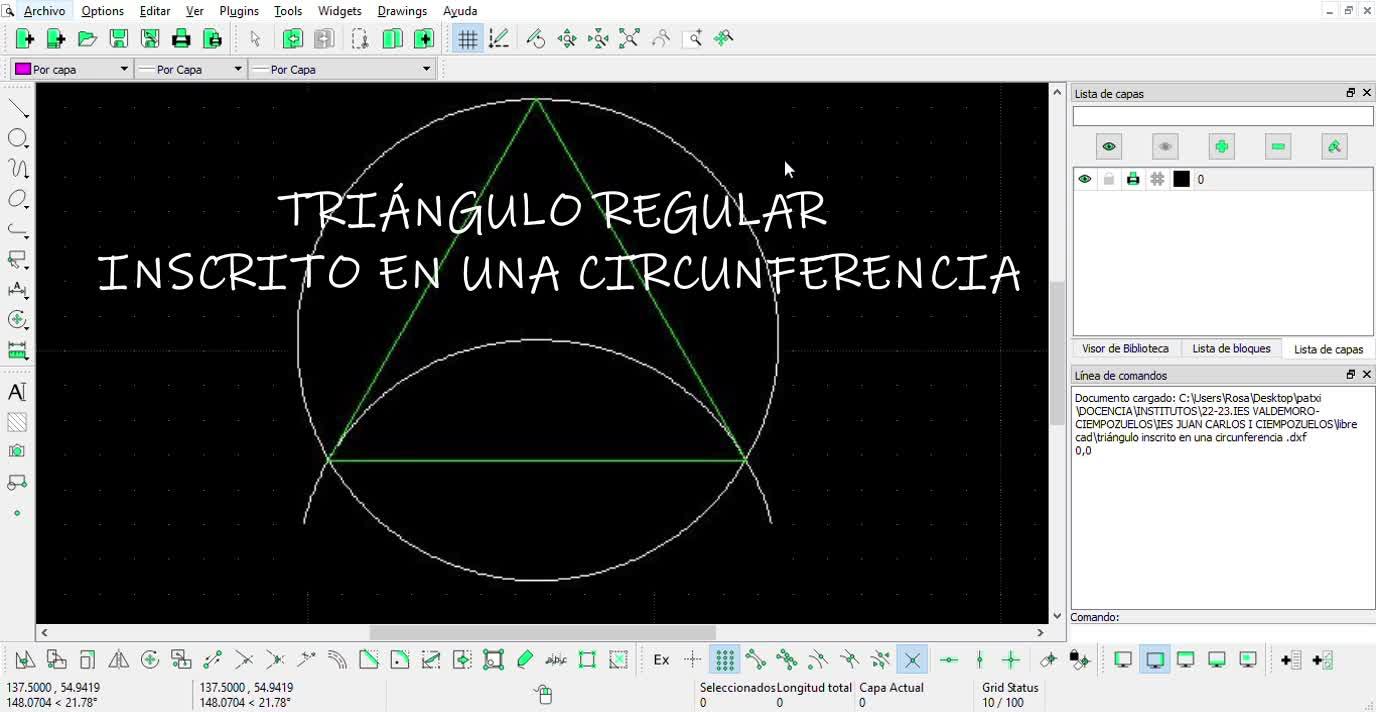Select the Hatch tool
Screen dimensions: 1376x712
click(x=17, y=422)
